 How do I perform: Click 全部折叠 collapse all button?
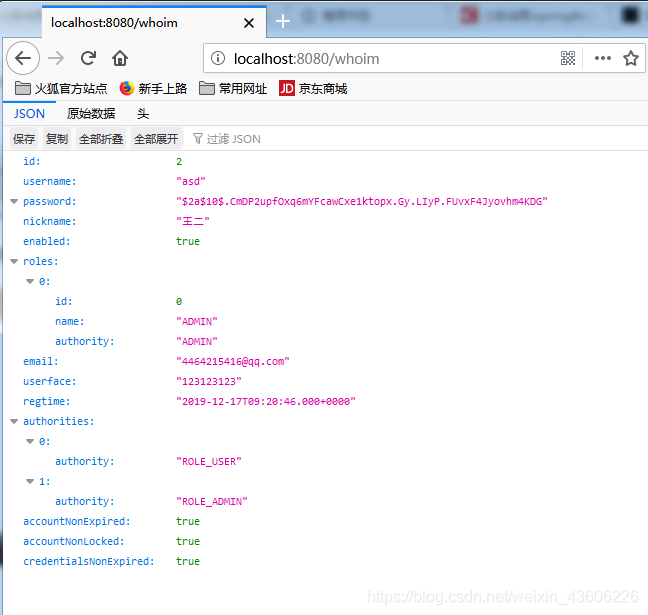coord(101,139)
